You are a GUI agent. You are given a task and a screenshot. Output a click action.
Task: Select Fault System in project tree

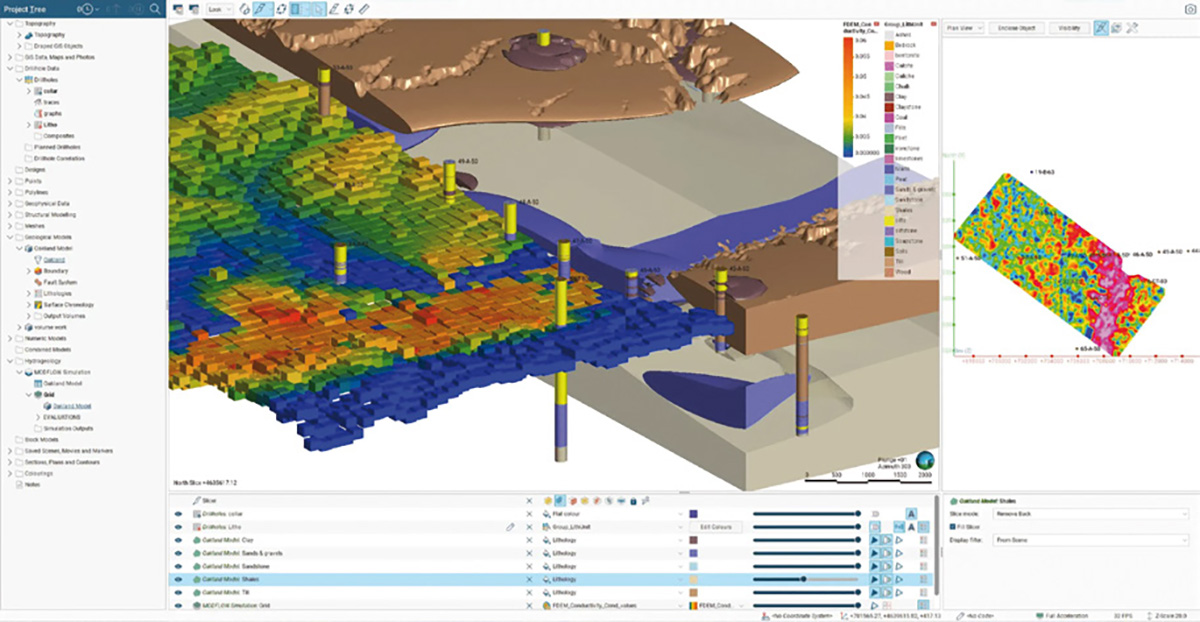tap(62, 282)
